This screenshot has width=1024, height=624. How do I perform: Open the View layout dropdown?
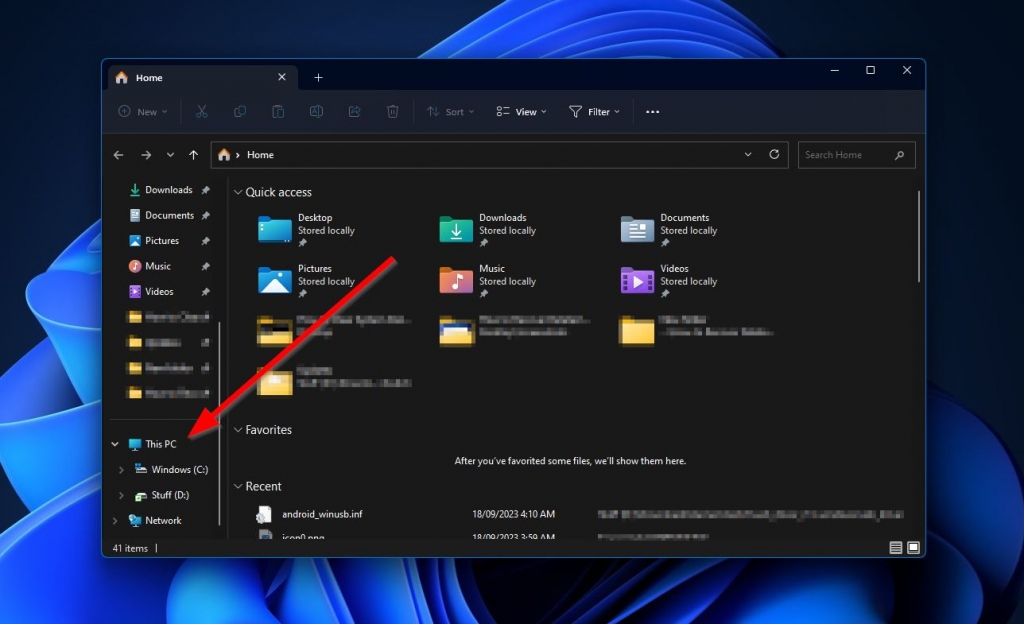pyautogui.click(x=520, y=111)
